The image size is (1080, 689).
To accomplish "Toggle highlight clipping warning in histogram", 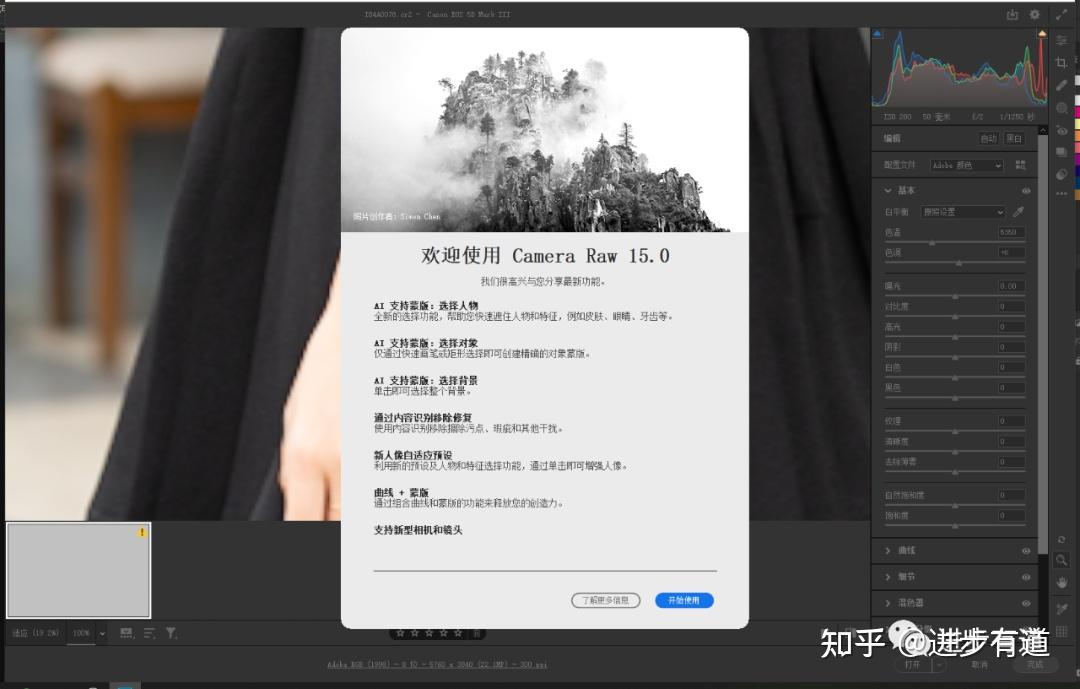I will tap(1041, 33).
